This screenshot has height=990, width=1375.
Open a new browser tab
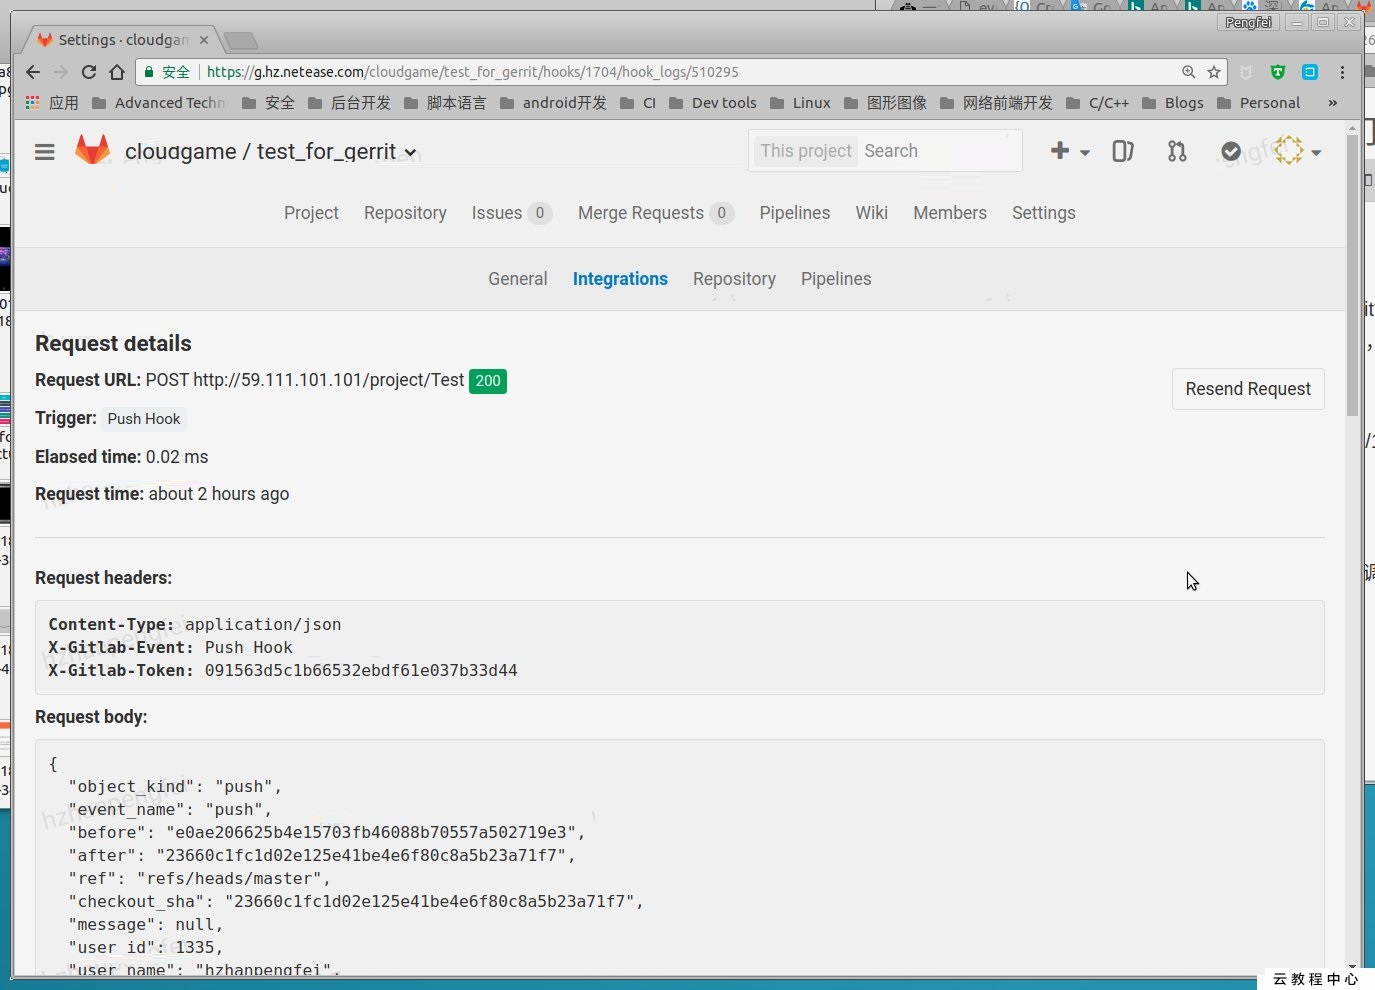241,41
